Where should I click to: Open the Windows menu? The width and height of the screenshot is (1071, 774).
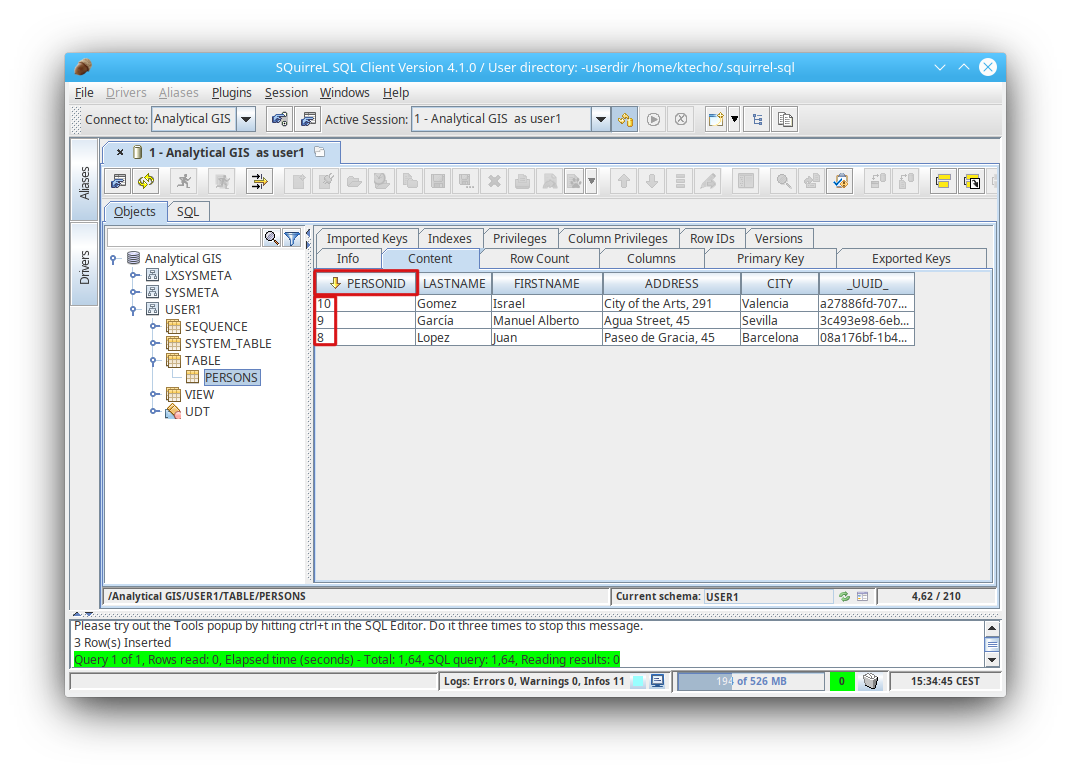(344, 92)
